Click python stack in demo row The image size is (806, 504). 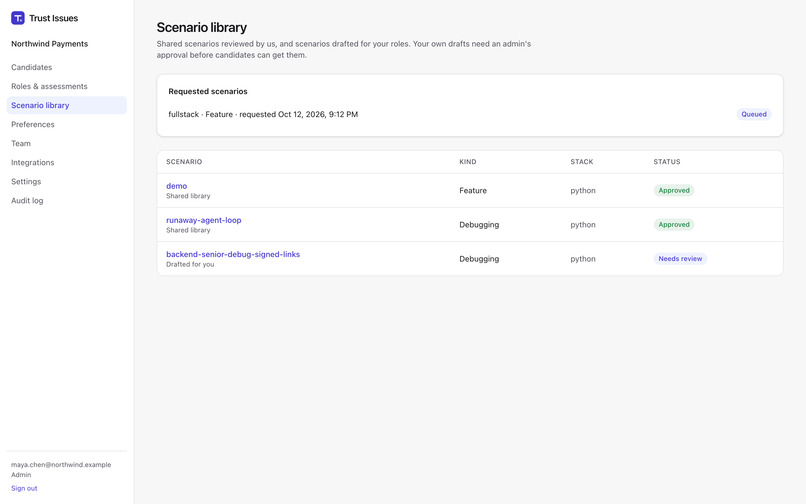[x=583, y=190]
